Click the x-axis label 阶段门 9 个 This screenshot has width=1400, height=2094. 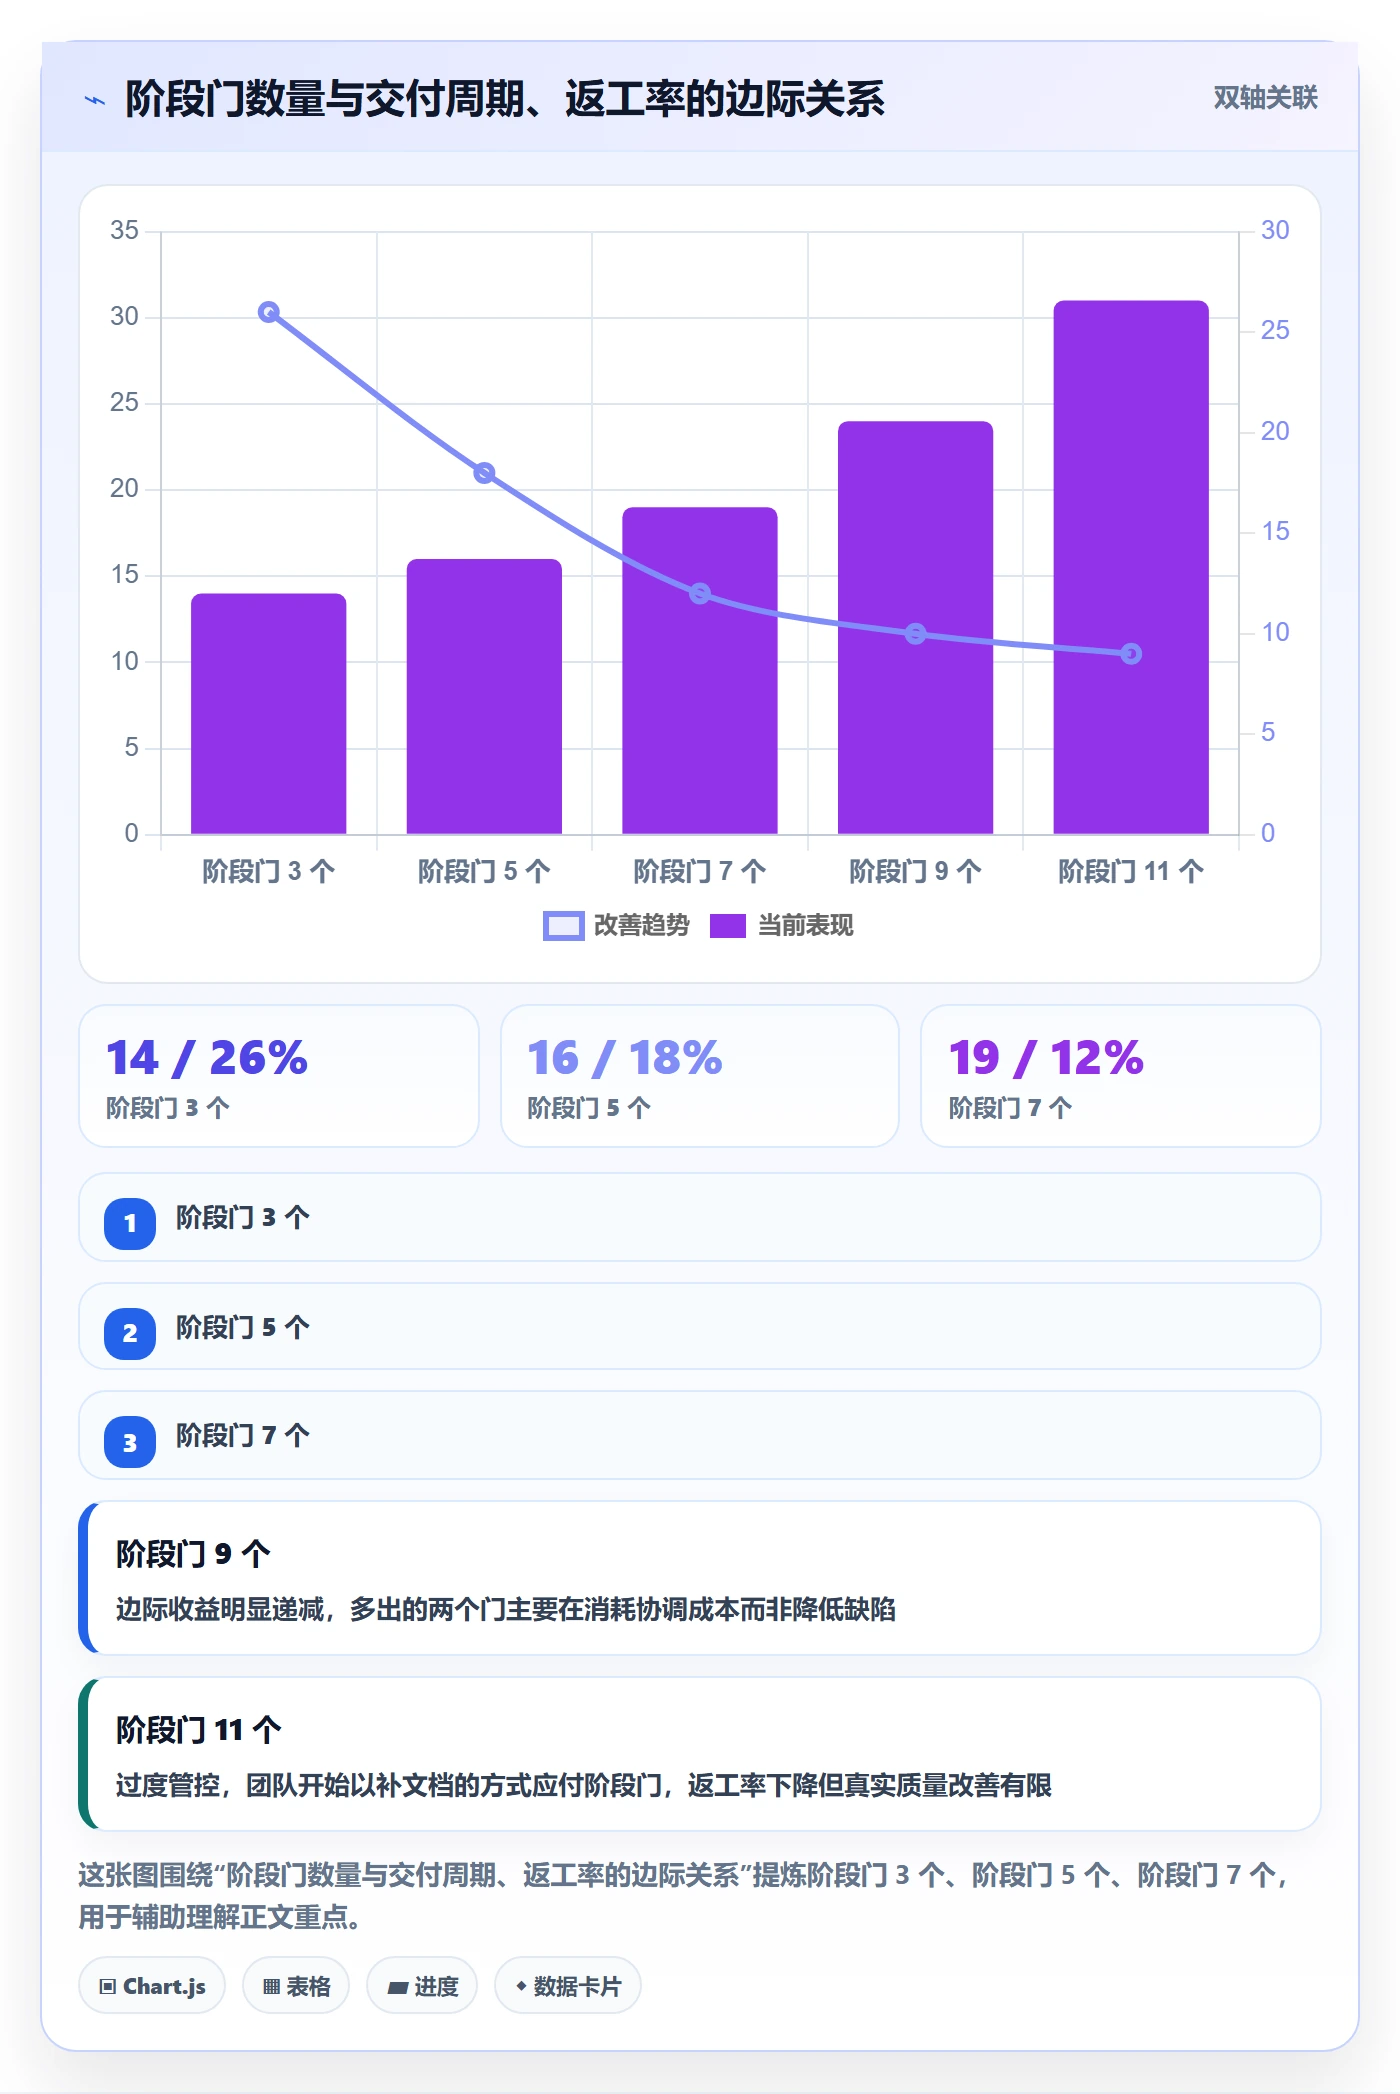point(915,871)
